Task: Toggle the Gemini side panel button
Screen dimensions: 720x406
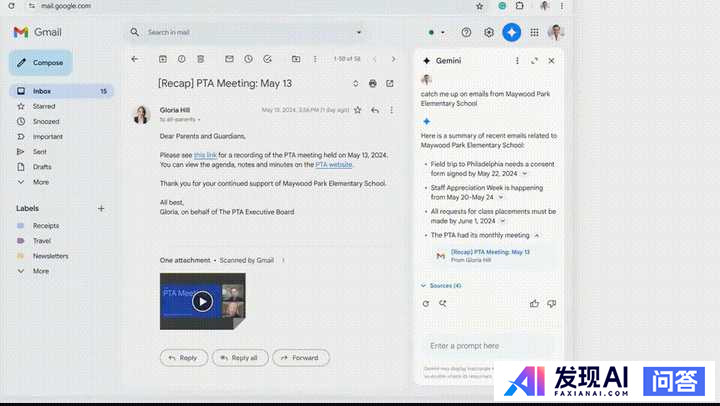Action: (x=512, y=32)
